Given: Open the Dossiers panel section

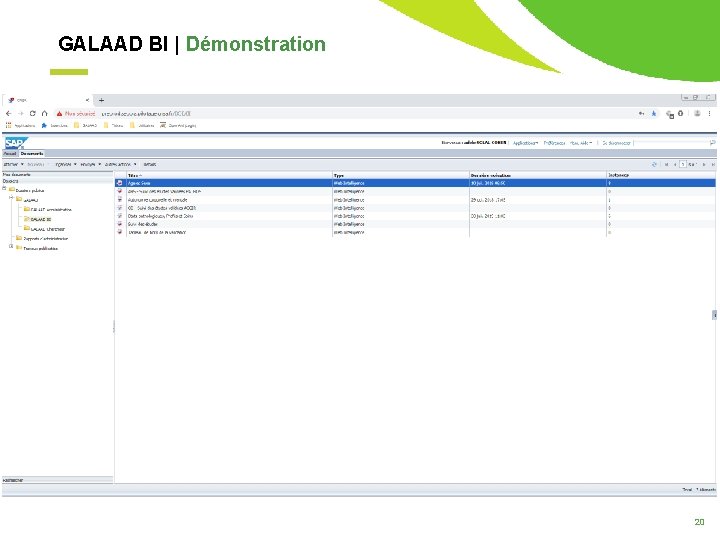Looking at the screenshot, I should pyautogui.click(x=57, y=181).
